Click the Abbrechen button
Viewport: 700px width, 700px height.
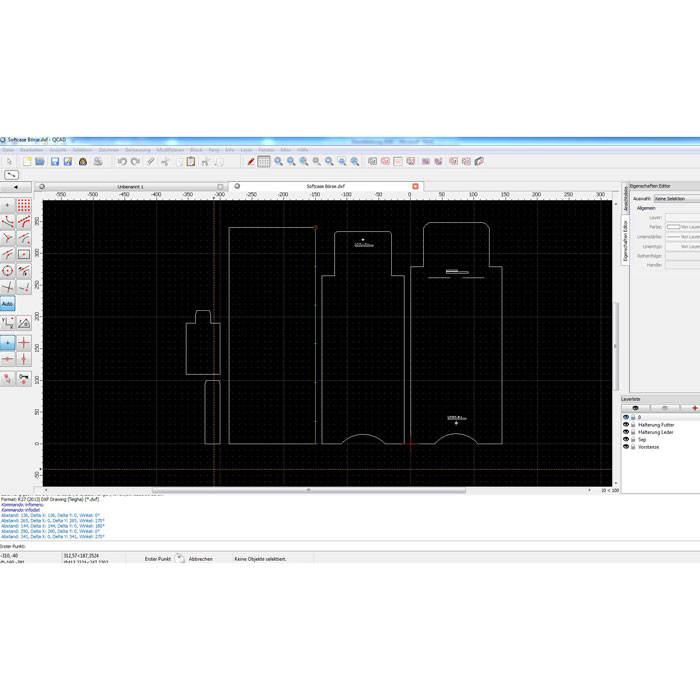coord(201,559)
